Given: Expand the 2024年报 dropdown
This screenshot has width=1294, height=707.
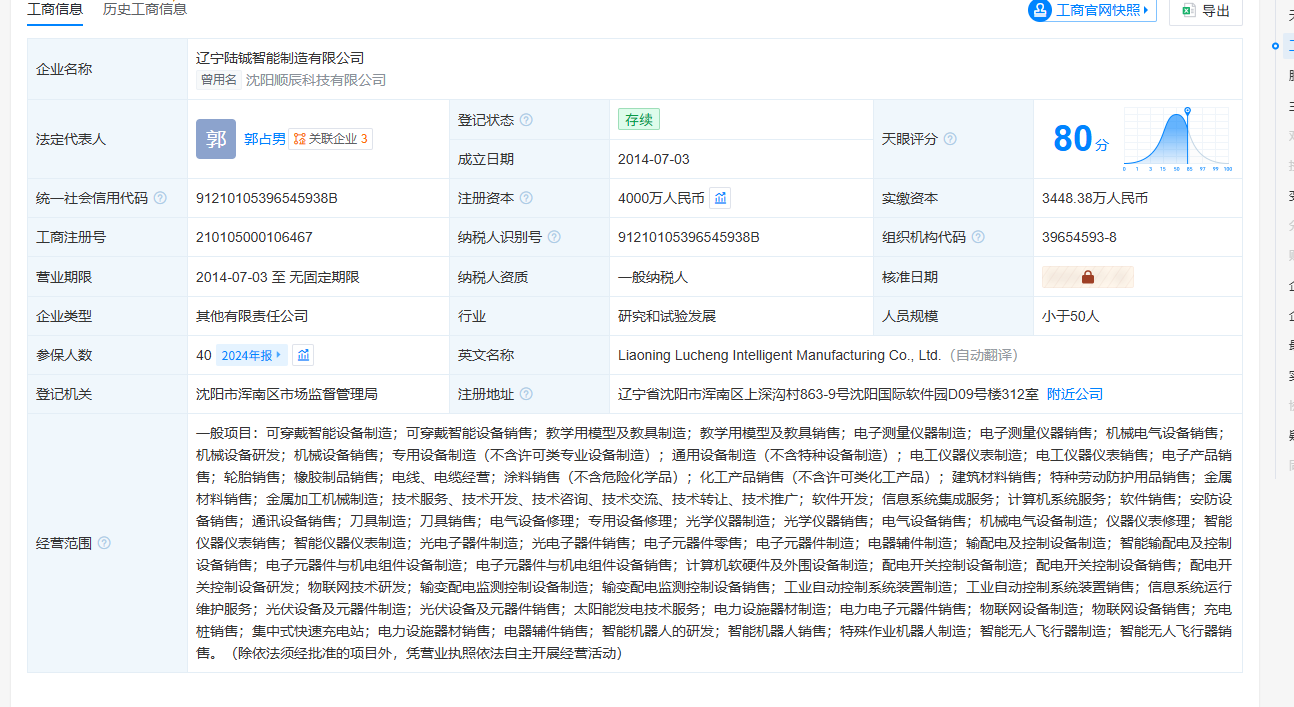Looking at the screenshot, I should click(x=252, y=355).
